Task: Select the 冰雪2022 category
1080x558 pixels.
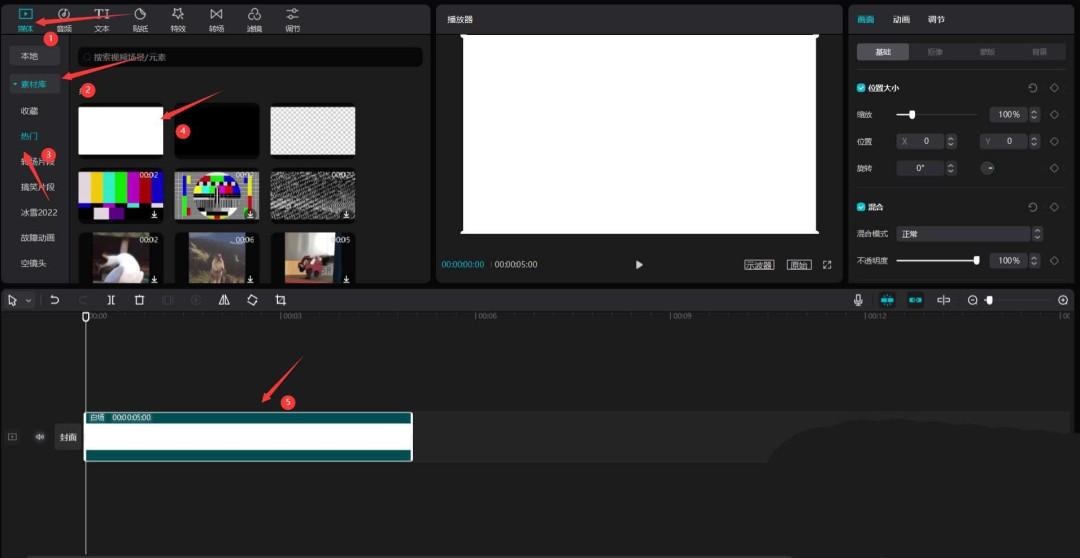Action: click(39, 212)
